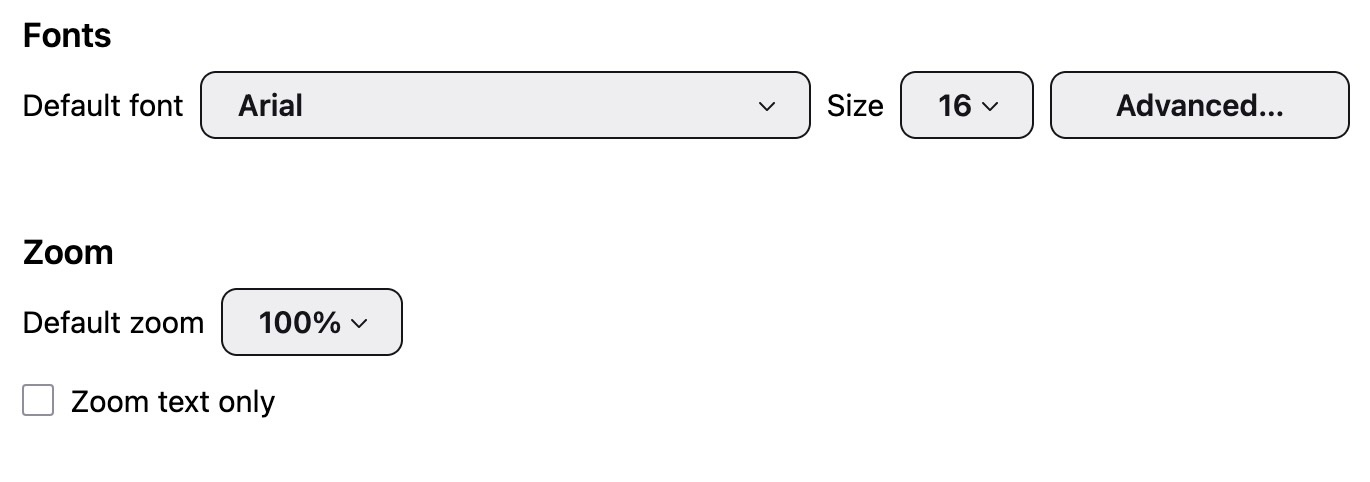Open the Default font dropdown
1370x482 pixels.
(505, 105)
